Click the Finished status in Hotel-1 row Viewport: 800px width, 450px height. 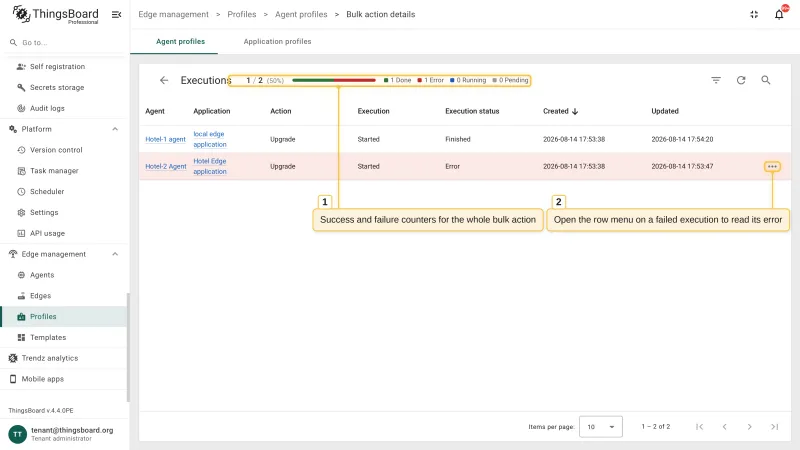[458, 139]
